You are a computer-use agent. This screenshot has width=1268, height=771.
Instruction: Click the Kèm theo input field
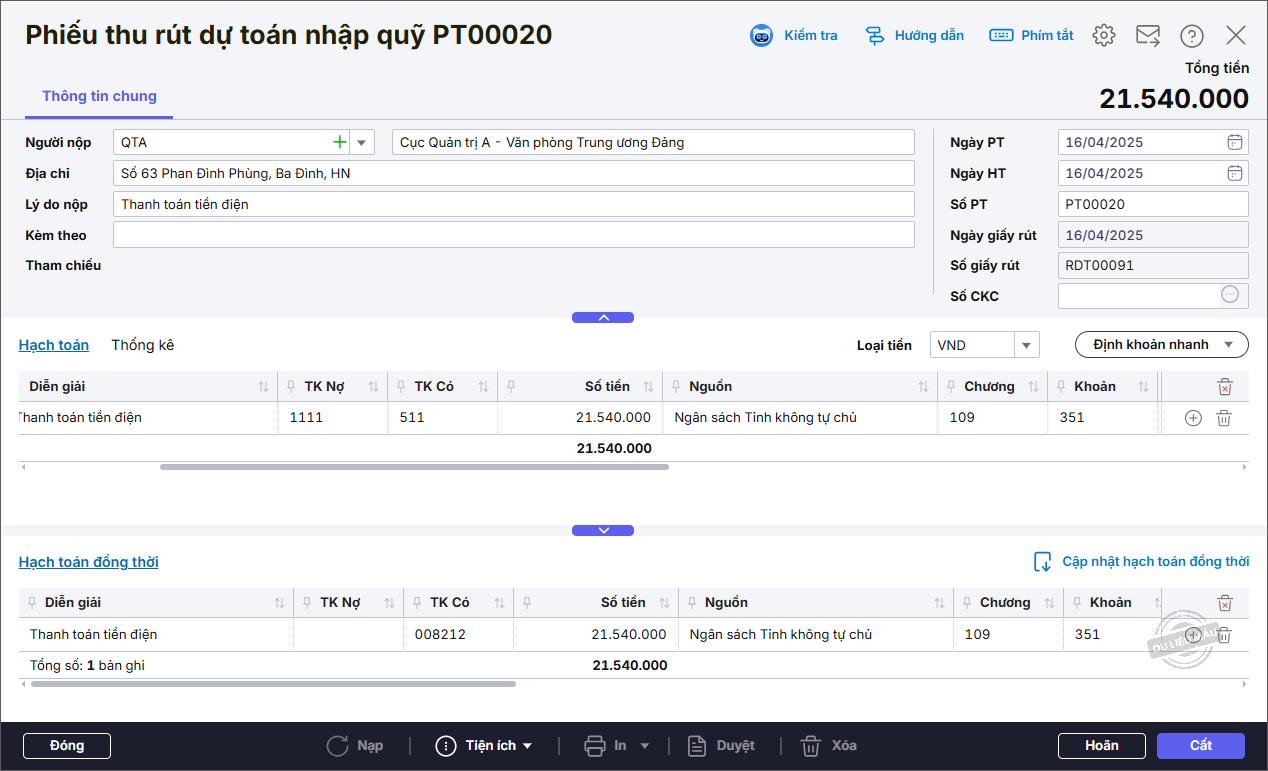point(513,235)
